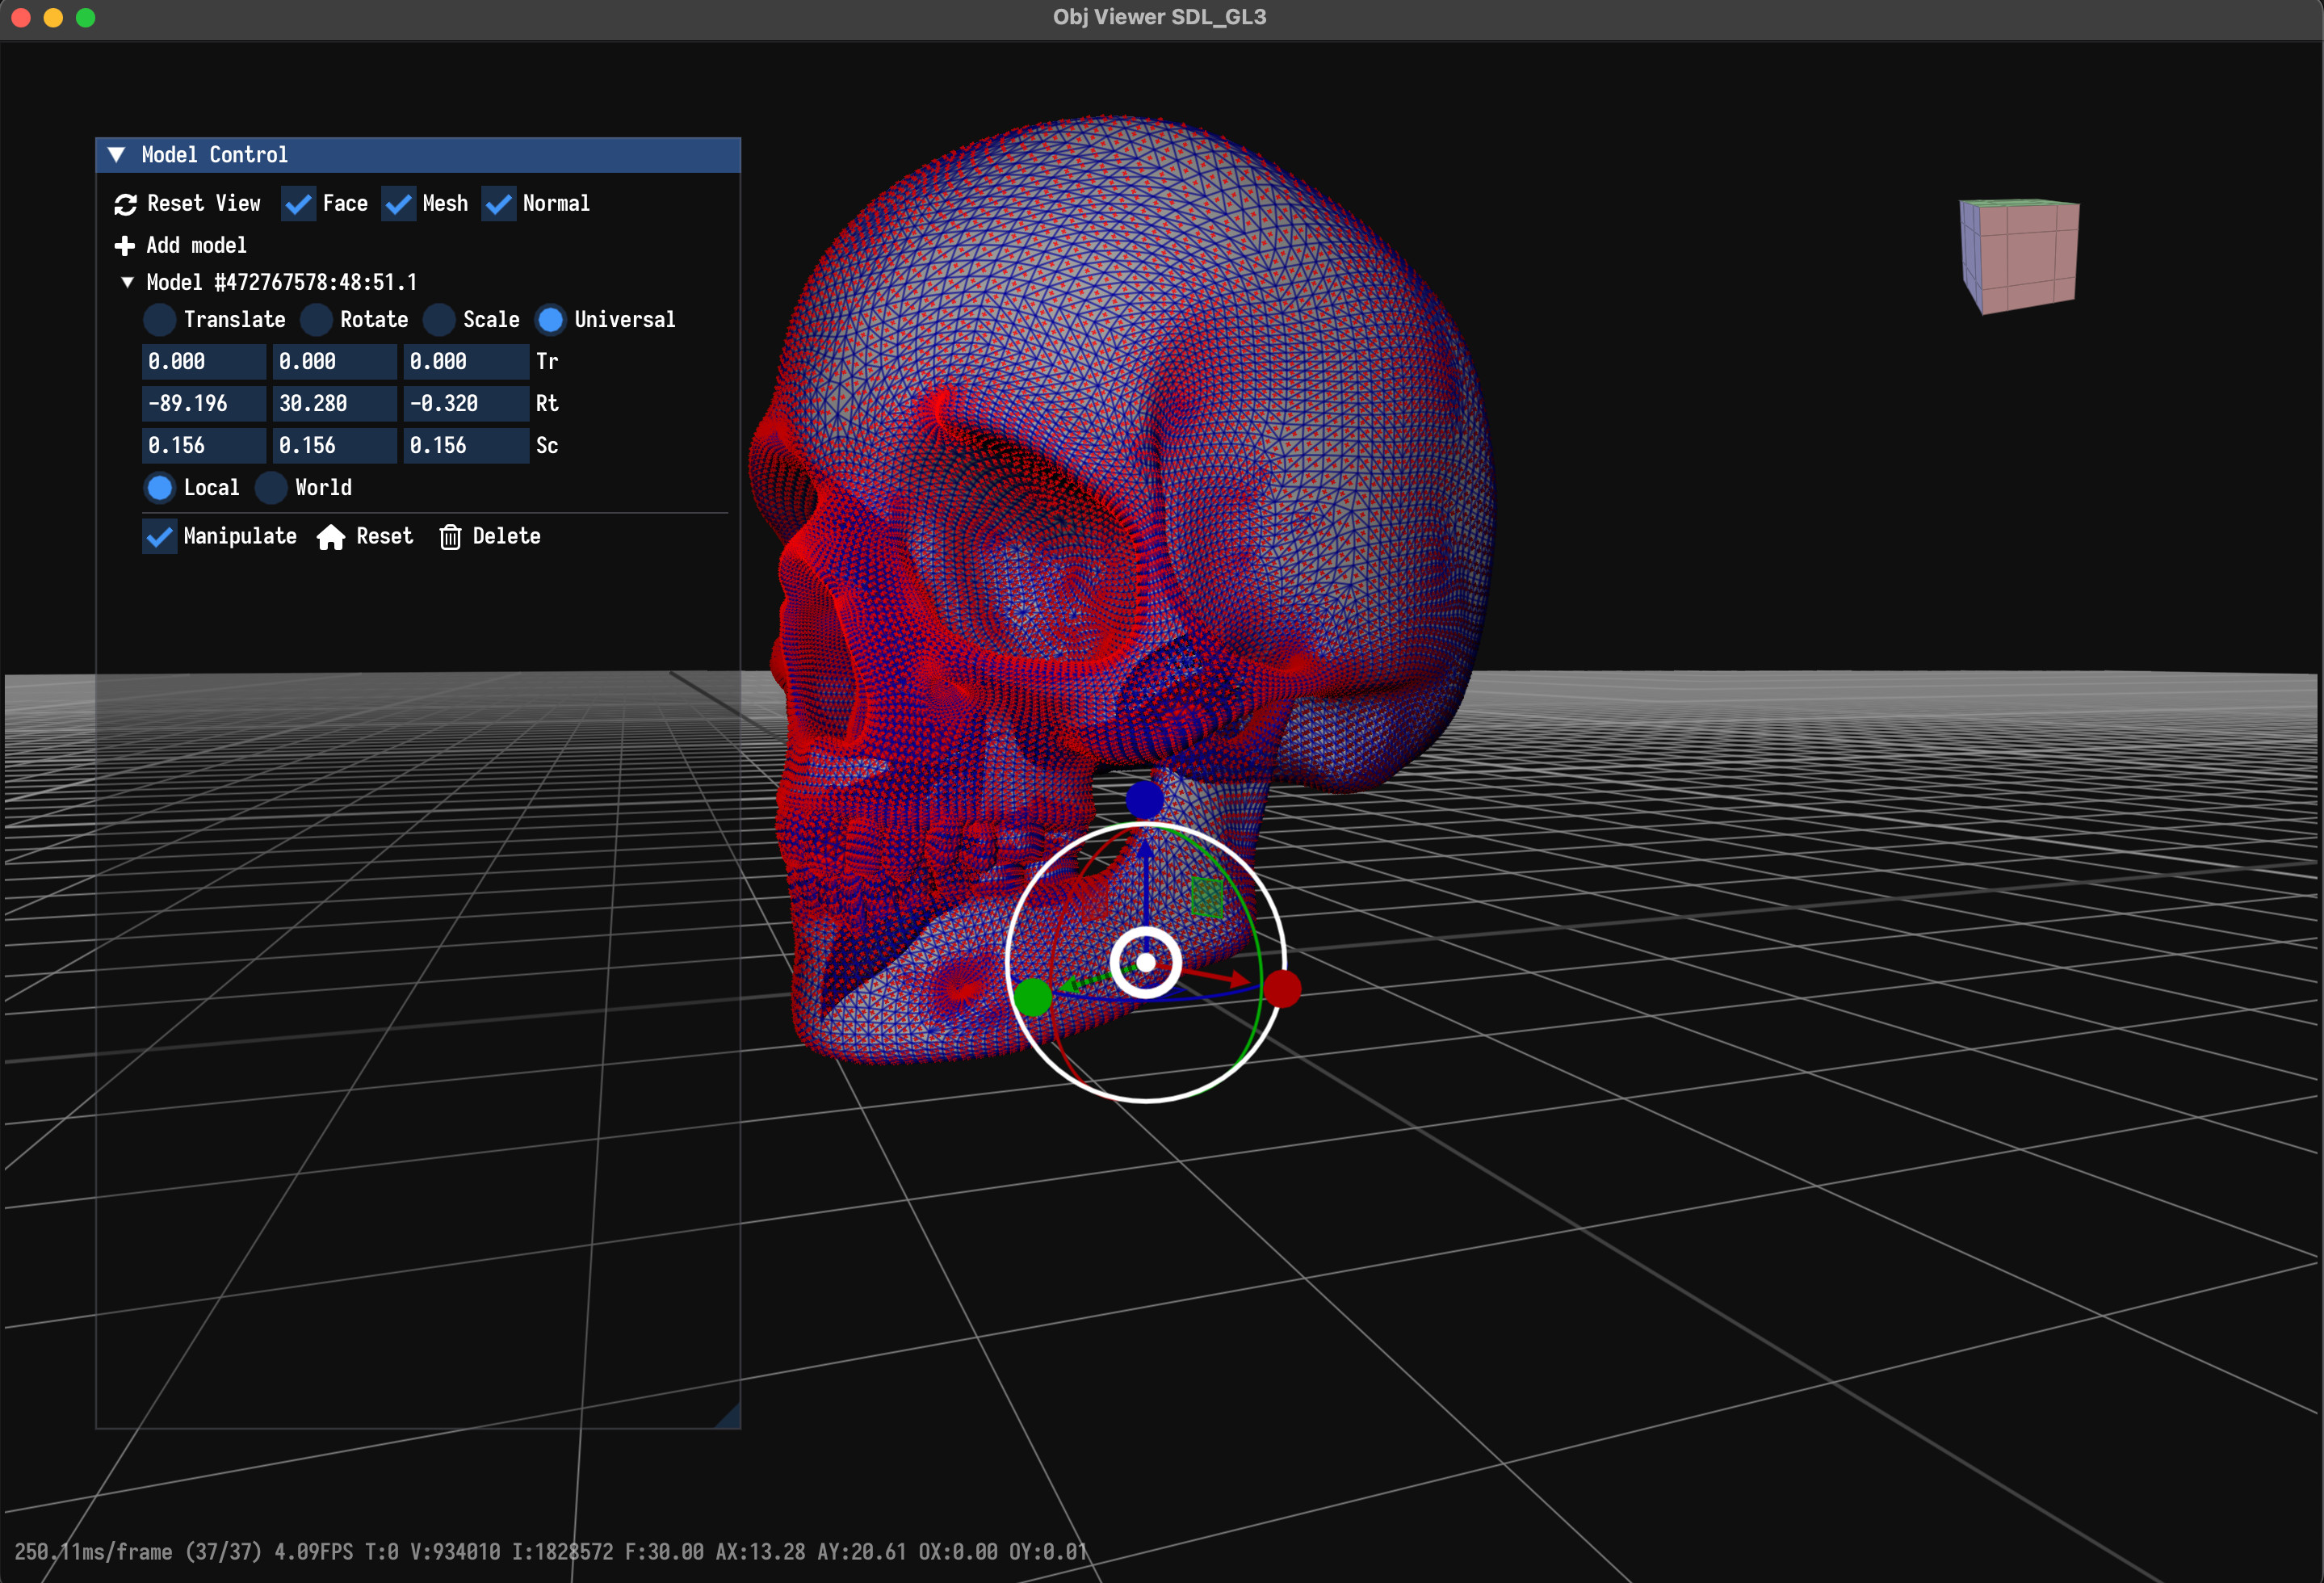The height and width of the screenshot is (1583, 2324).
Task: Click the red X-axis gizmo handle dot
Action: pyautogui.click(x=1282, y=988)
